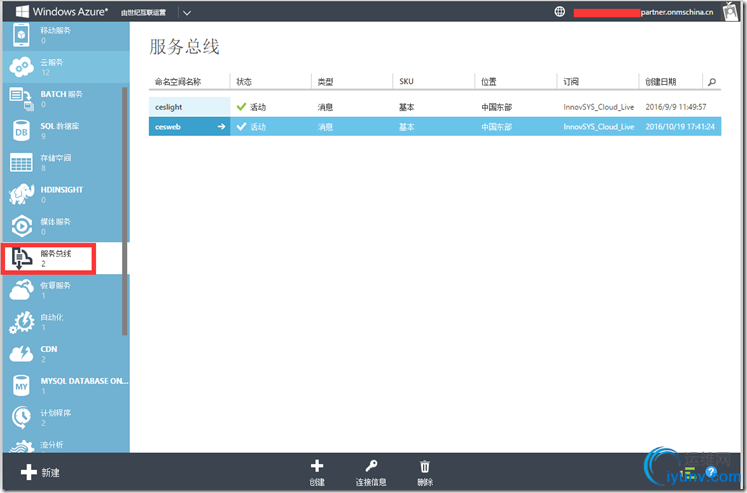Viewport: 747px width, 493px height.
Task: Click the 2016/10/19 17:41:24 date cell
Action: (680, 127)
